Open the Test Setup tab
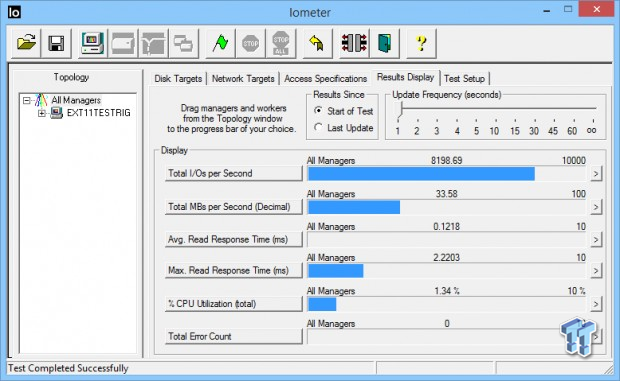The image size is (620, 381). click(x=464, y=79)
